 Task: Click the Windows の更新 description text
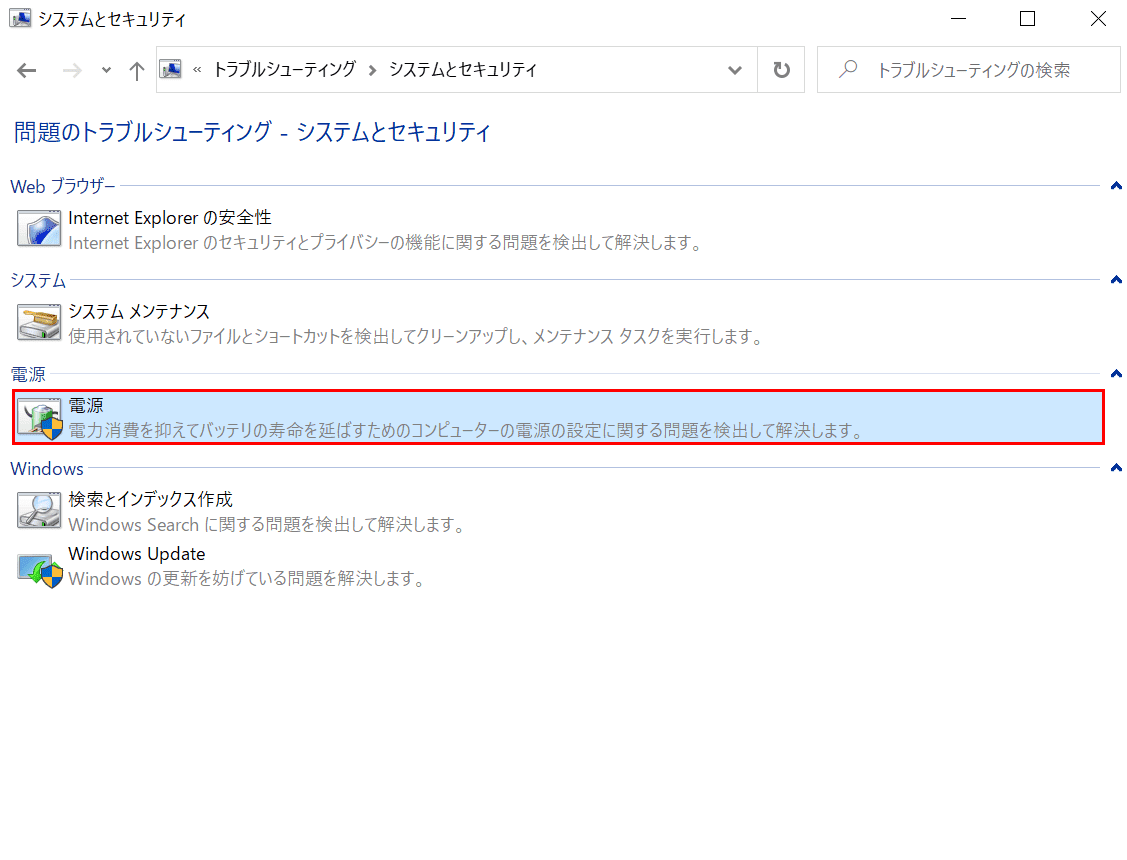click(x=248, y=578)
